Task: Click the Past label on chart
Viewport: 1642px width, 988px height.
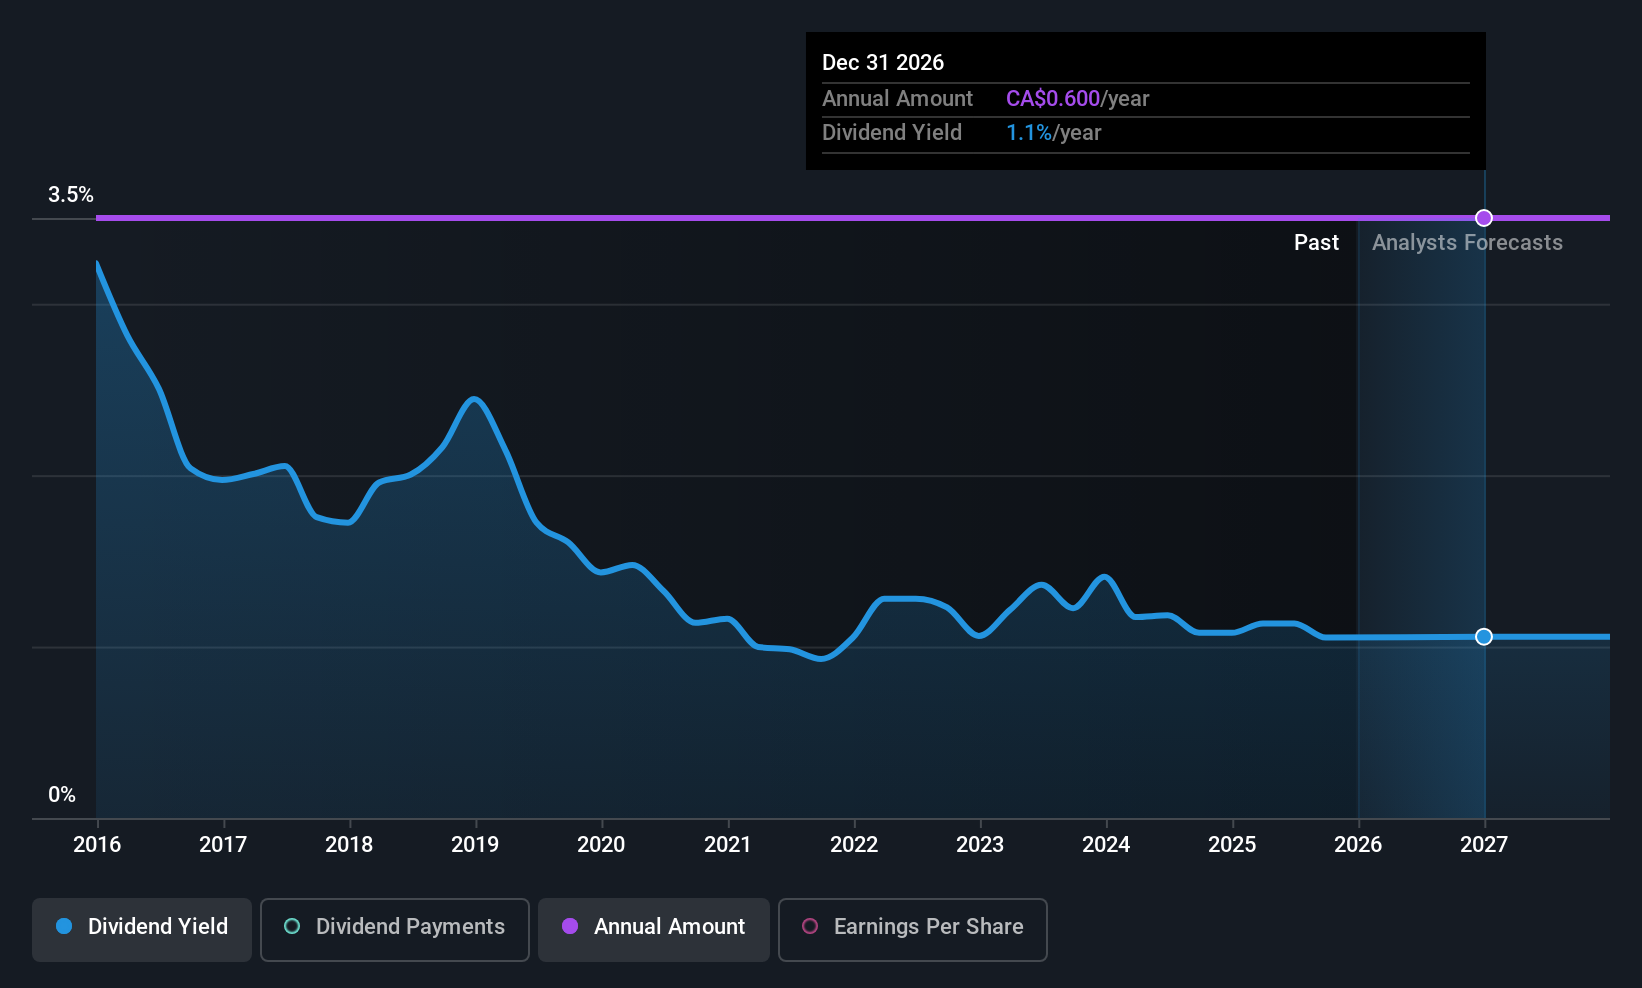Action: (x=1316, y=243)
